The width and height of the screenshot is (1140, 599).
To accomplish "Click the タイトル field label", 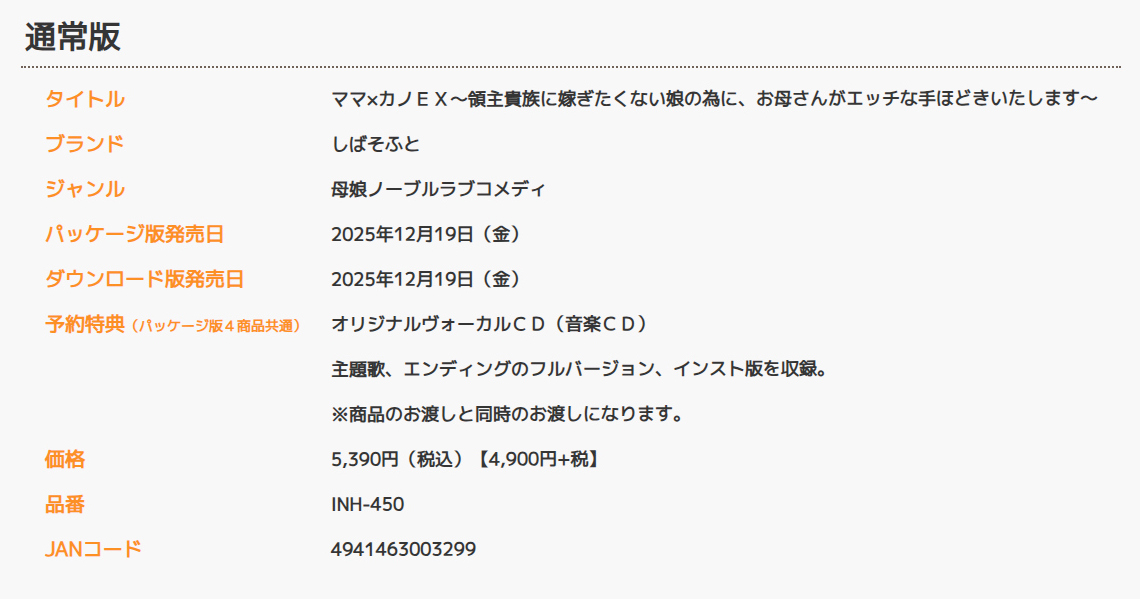I will (85, 99).
